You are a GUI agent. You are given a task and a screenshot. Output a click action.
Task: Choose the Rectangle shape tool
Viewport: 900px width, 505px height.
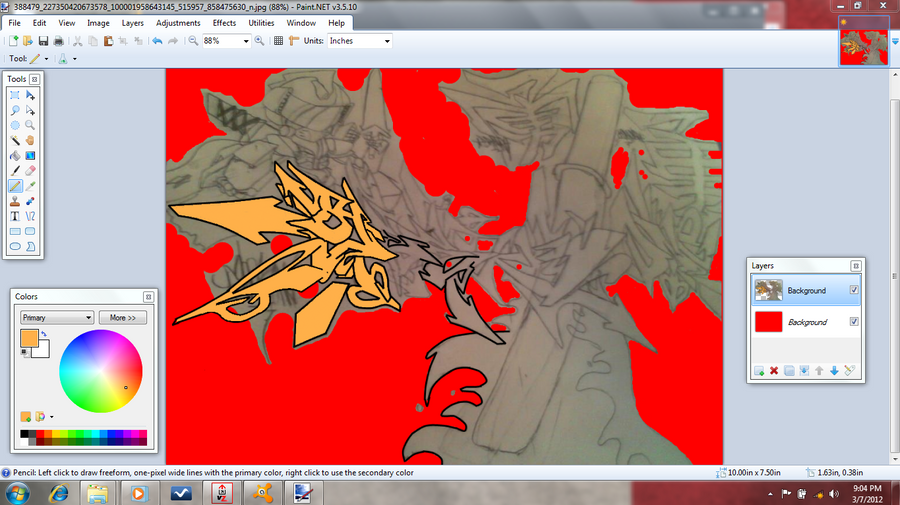tap(15, 231)
